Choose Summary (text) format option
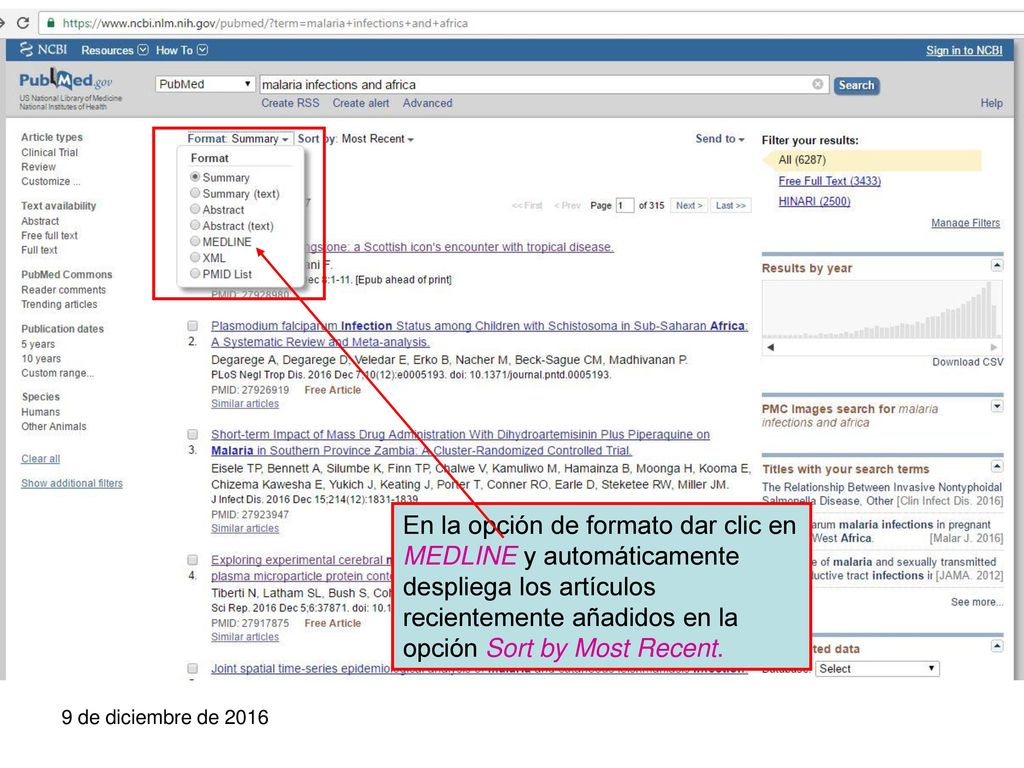The height and width of the screenshot is (768, 1024). click(195, 193)
